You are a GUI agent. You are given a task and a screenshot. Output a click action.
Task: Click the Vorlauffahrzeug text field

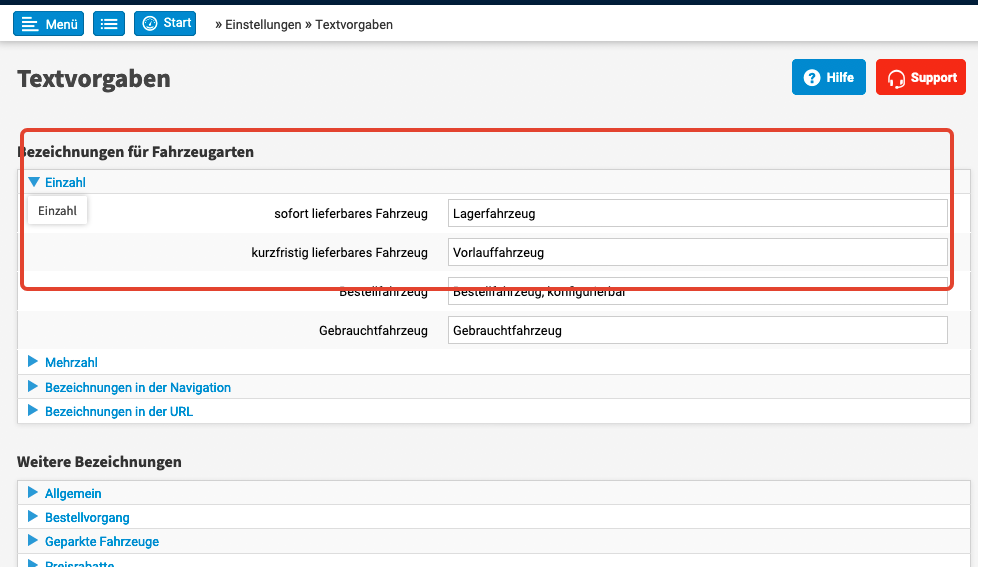pyautogui.click(x=697, y=252)
